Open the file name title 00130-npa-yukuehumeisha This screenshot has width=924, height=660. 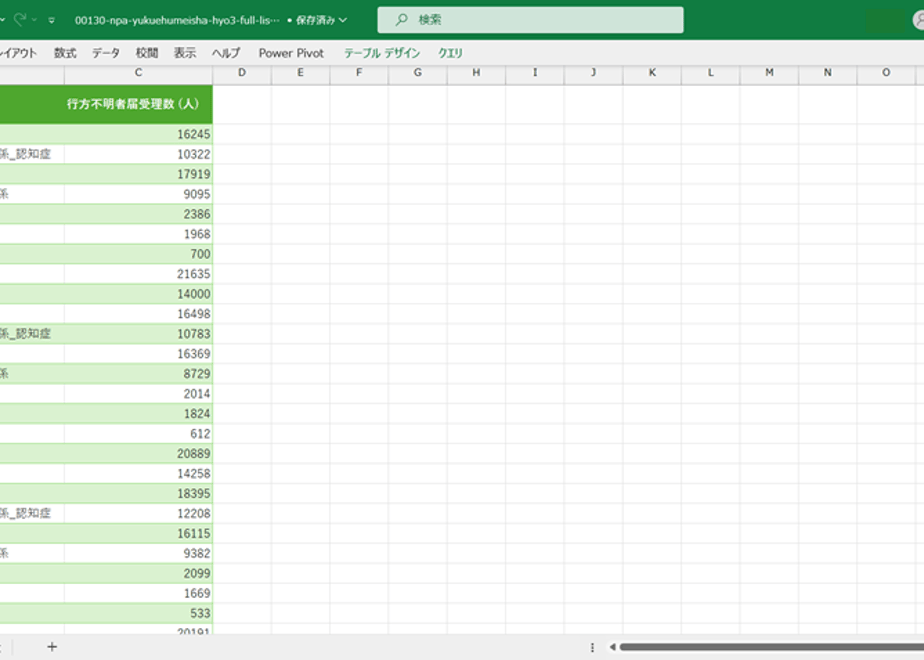177,20
